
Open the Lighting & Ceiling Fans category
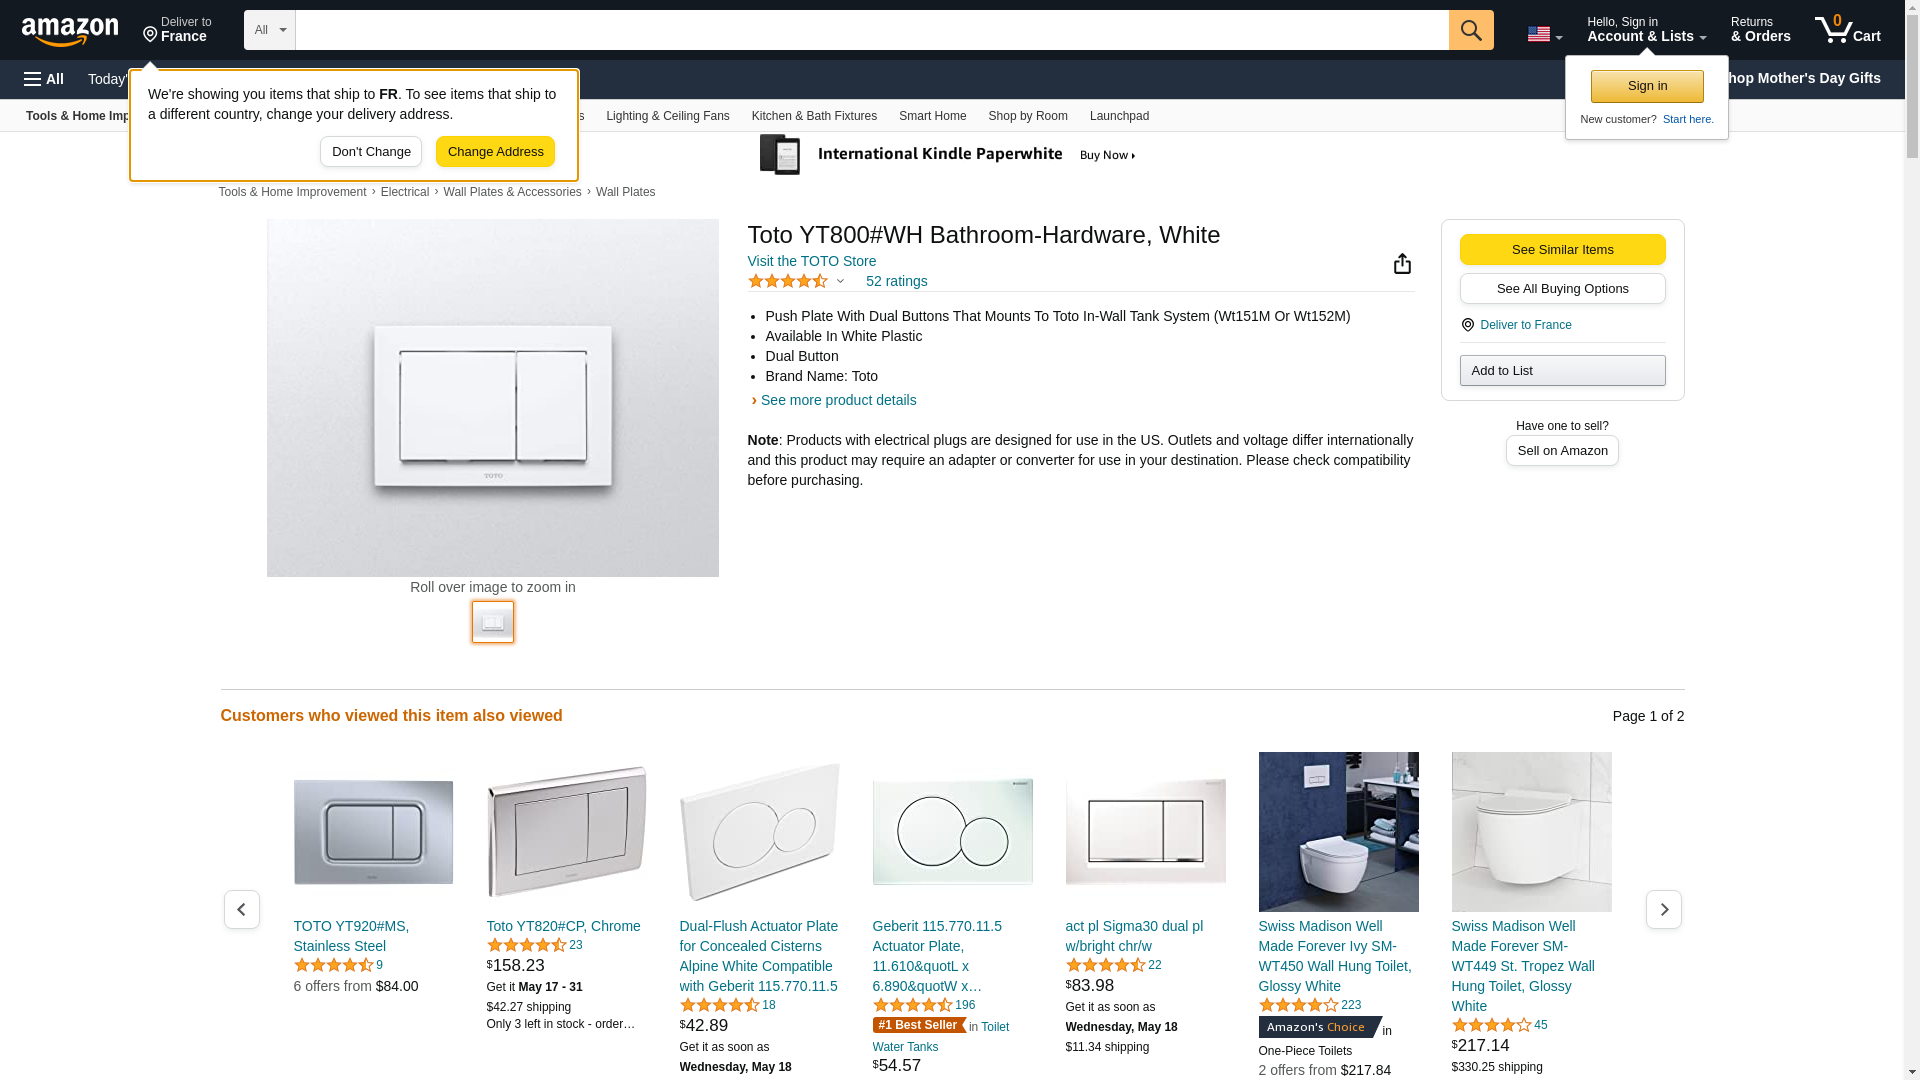(x=667, y=116)
